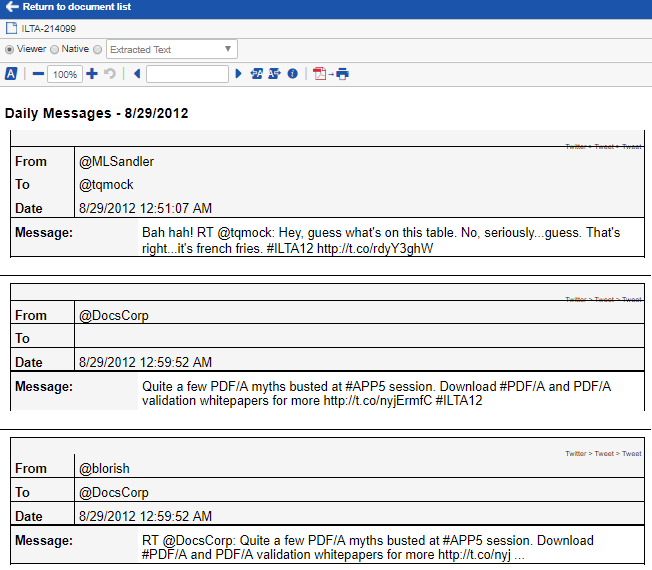Go to next page arrow
The image size is (652, 570).
[238, 74]
